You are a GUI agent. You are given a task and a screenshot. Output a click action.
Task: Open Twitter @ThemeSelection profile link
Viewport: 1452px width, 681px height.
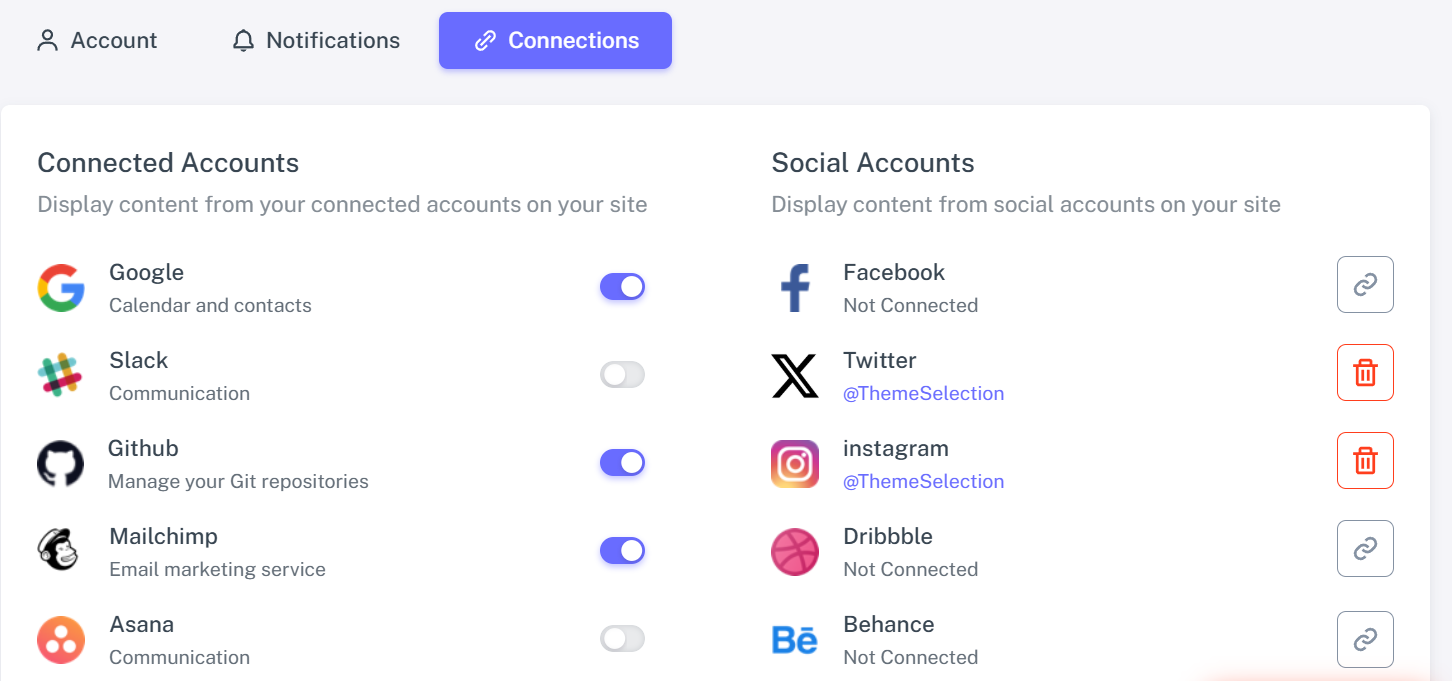[x=923, y=394]
